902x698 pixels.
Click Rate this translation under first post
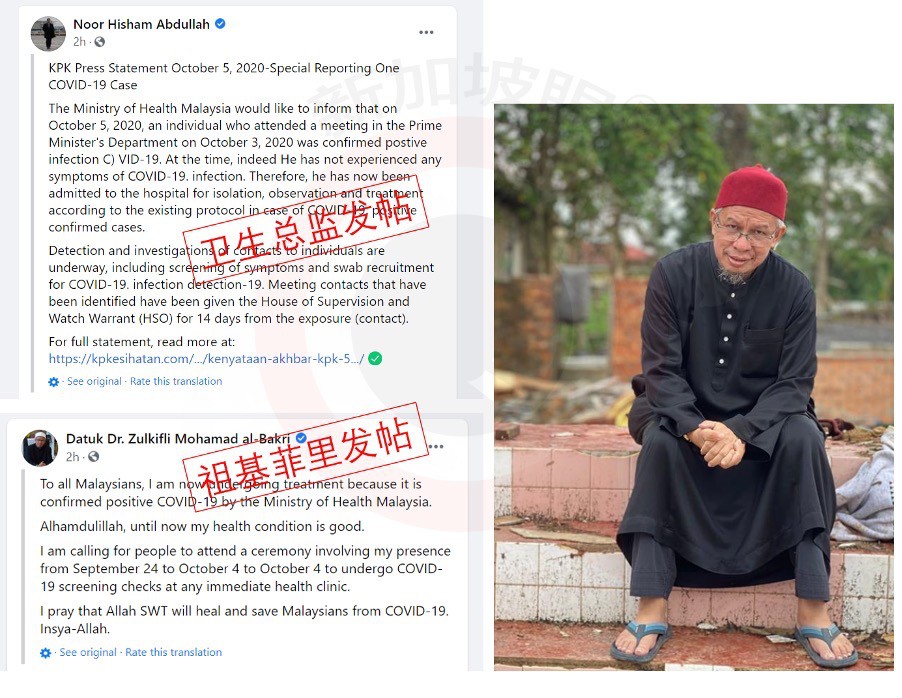[176, 381]
